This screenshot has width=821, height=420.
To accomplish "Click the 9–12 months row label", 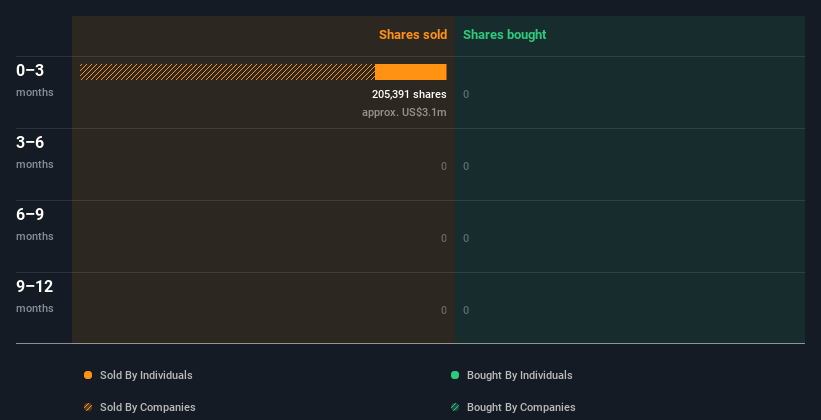I will pos(35,296).
